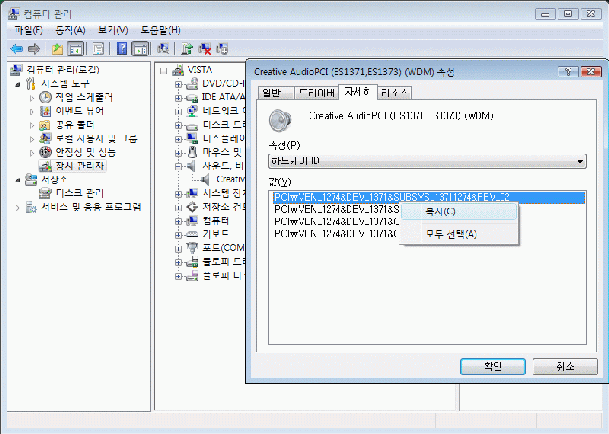
Task: Click the Task Scheduler clock icon
Action: tap(45, 97)
